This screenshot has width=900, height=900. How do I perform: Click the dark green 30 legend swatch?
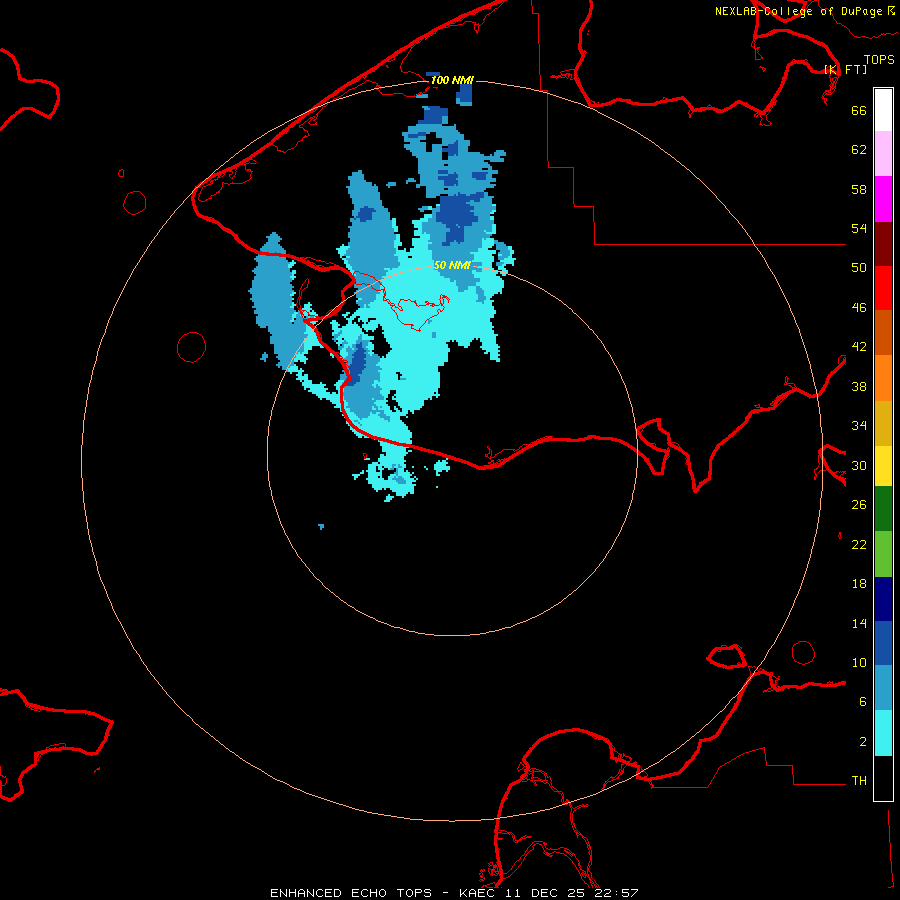click(x=883, y=509)
